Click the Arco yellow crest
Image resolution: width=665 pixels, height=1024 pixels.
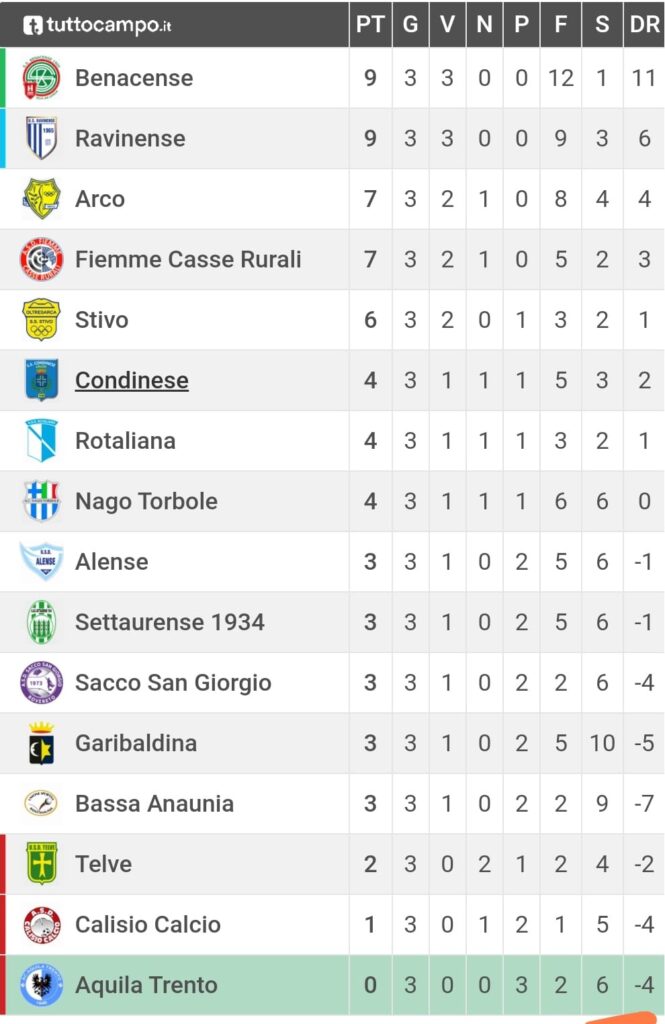coord(41,199)
